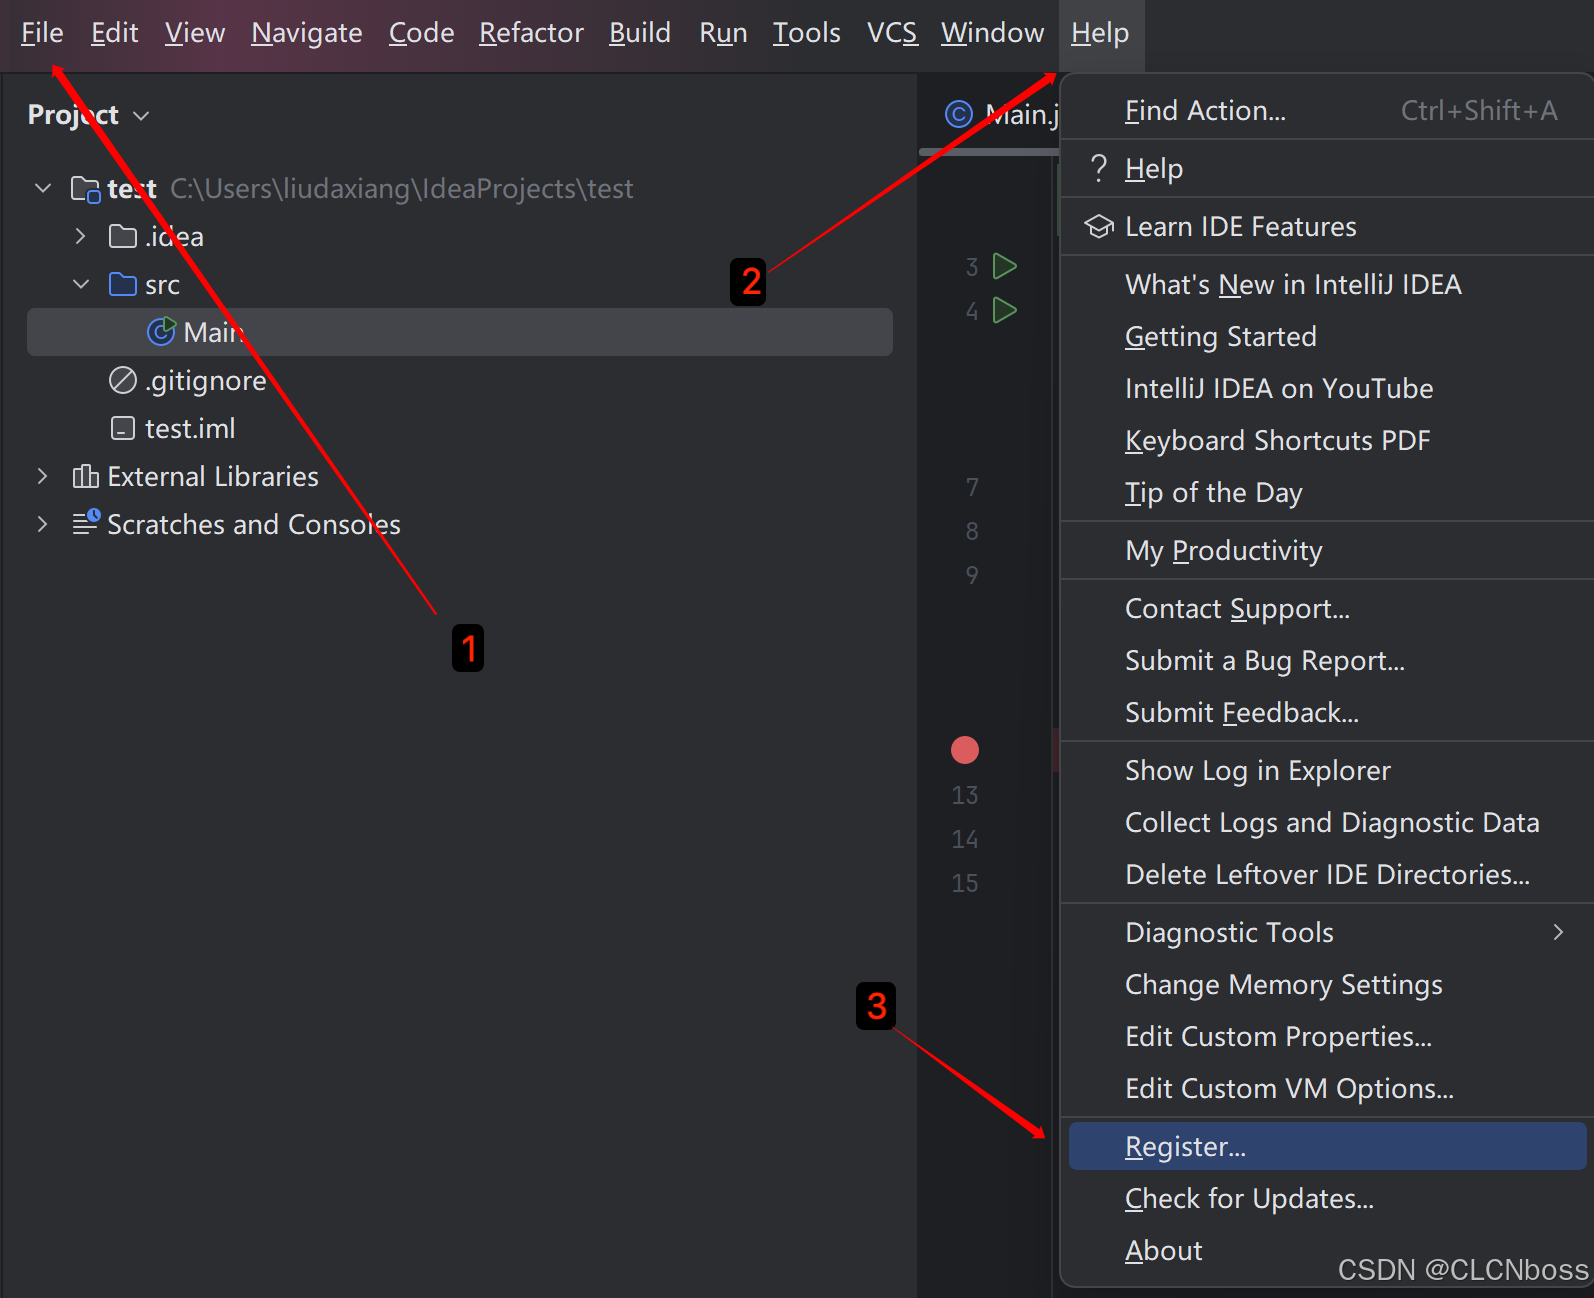Click the External Libraries icon
Viewport: 1594px width, 1298px height.
[x=86, y=476]
